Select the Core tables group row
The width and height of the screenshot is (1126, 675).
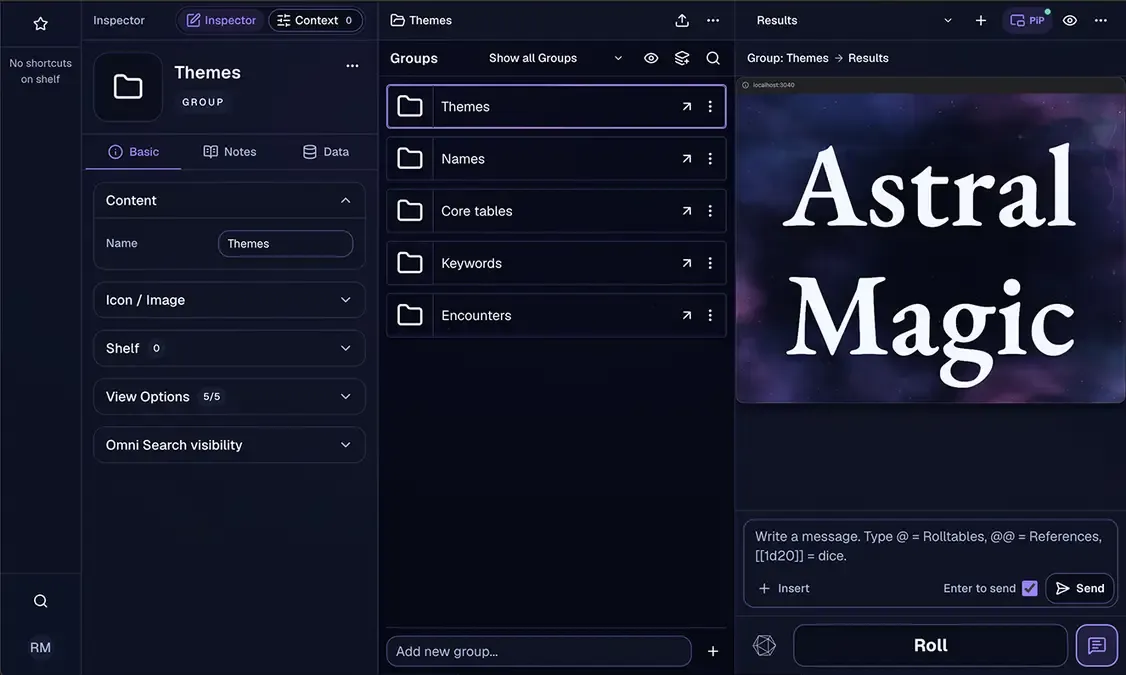tap(556, 211)
